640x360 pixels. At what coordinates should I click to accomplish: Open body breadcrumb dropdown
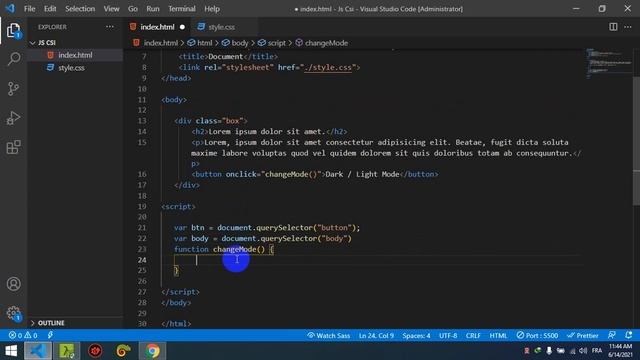click(235, 43)
